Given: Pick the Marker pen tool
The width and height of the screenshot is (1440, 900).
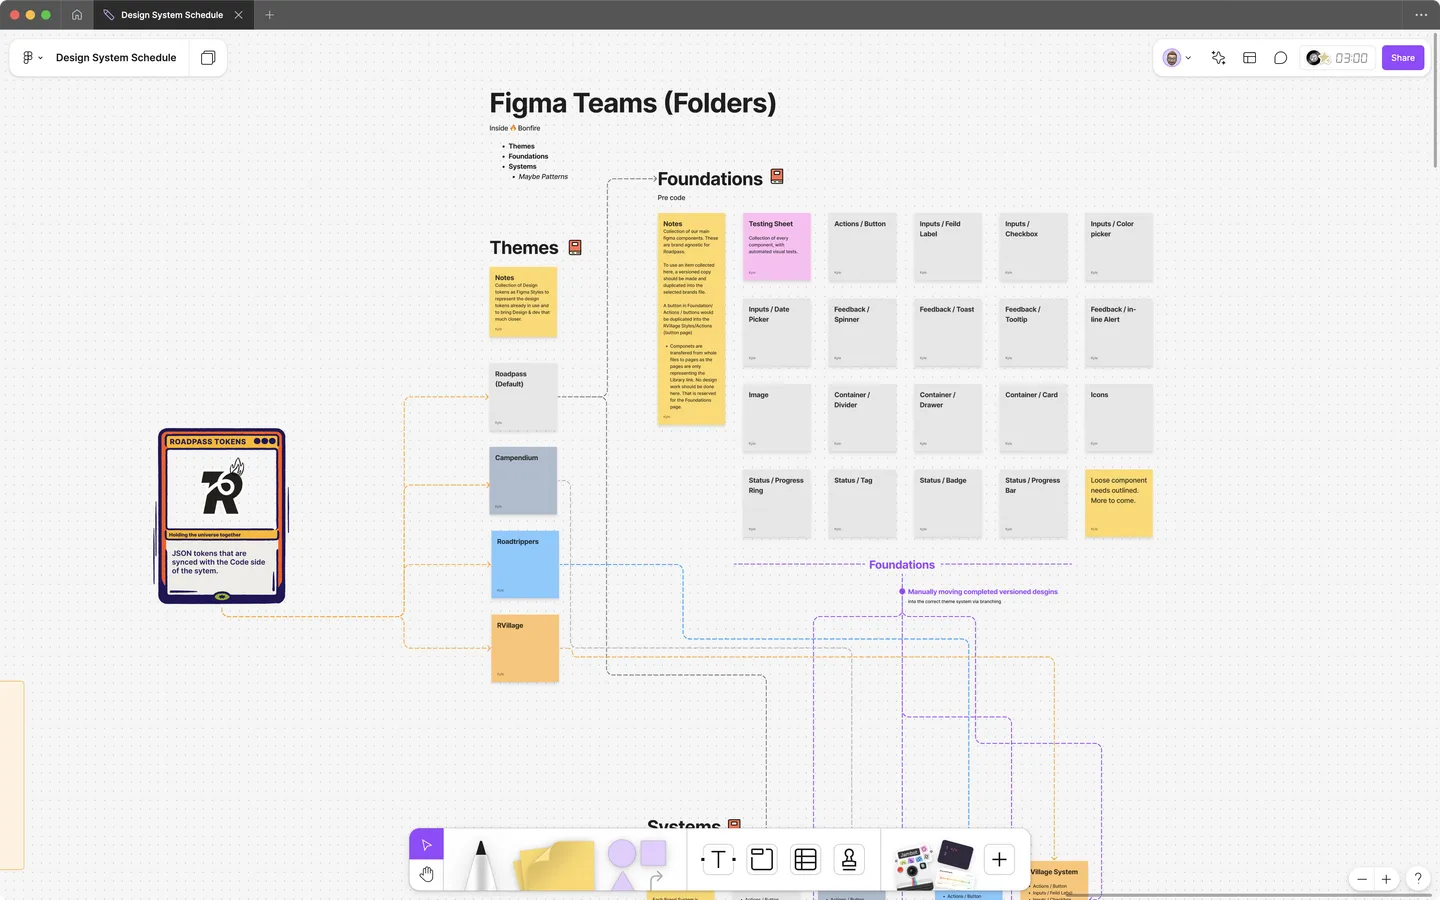Looking at the screenshot, I should click(x=481, y=864).
